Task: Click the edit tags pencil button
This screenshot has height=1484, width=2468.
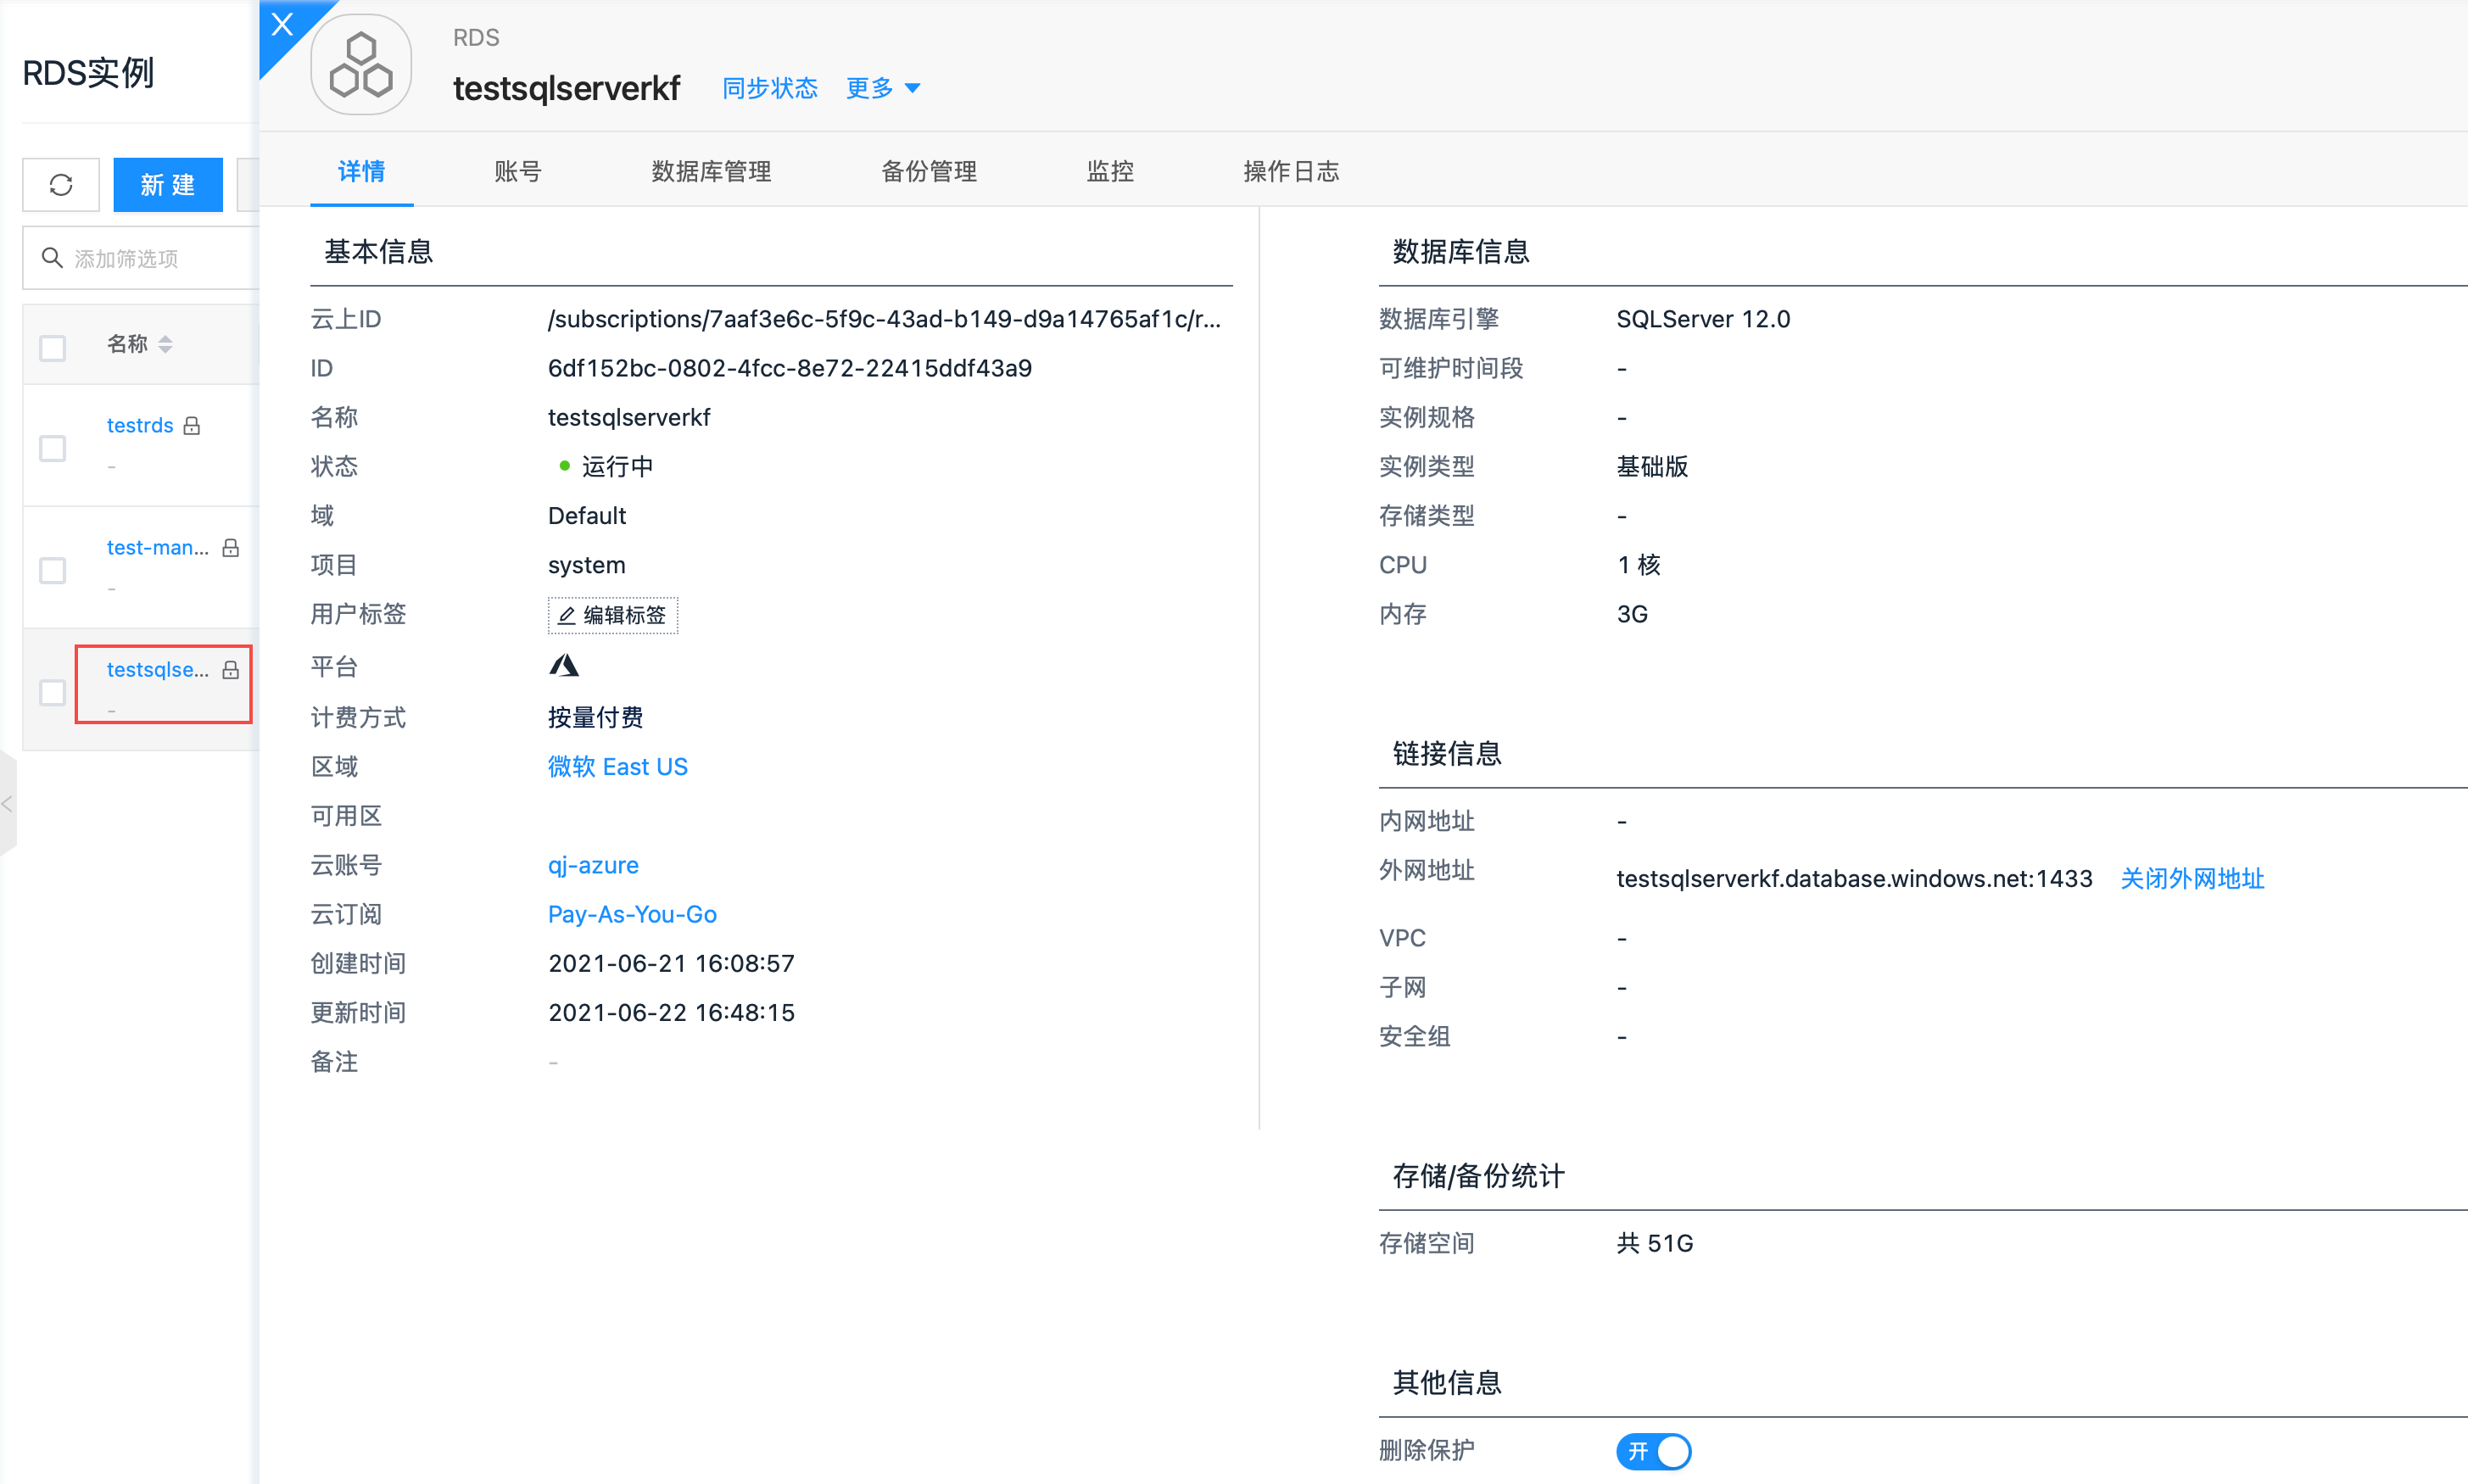Action: tap(612, 615)
